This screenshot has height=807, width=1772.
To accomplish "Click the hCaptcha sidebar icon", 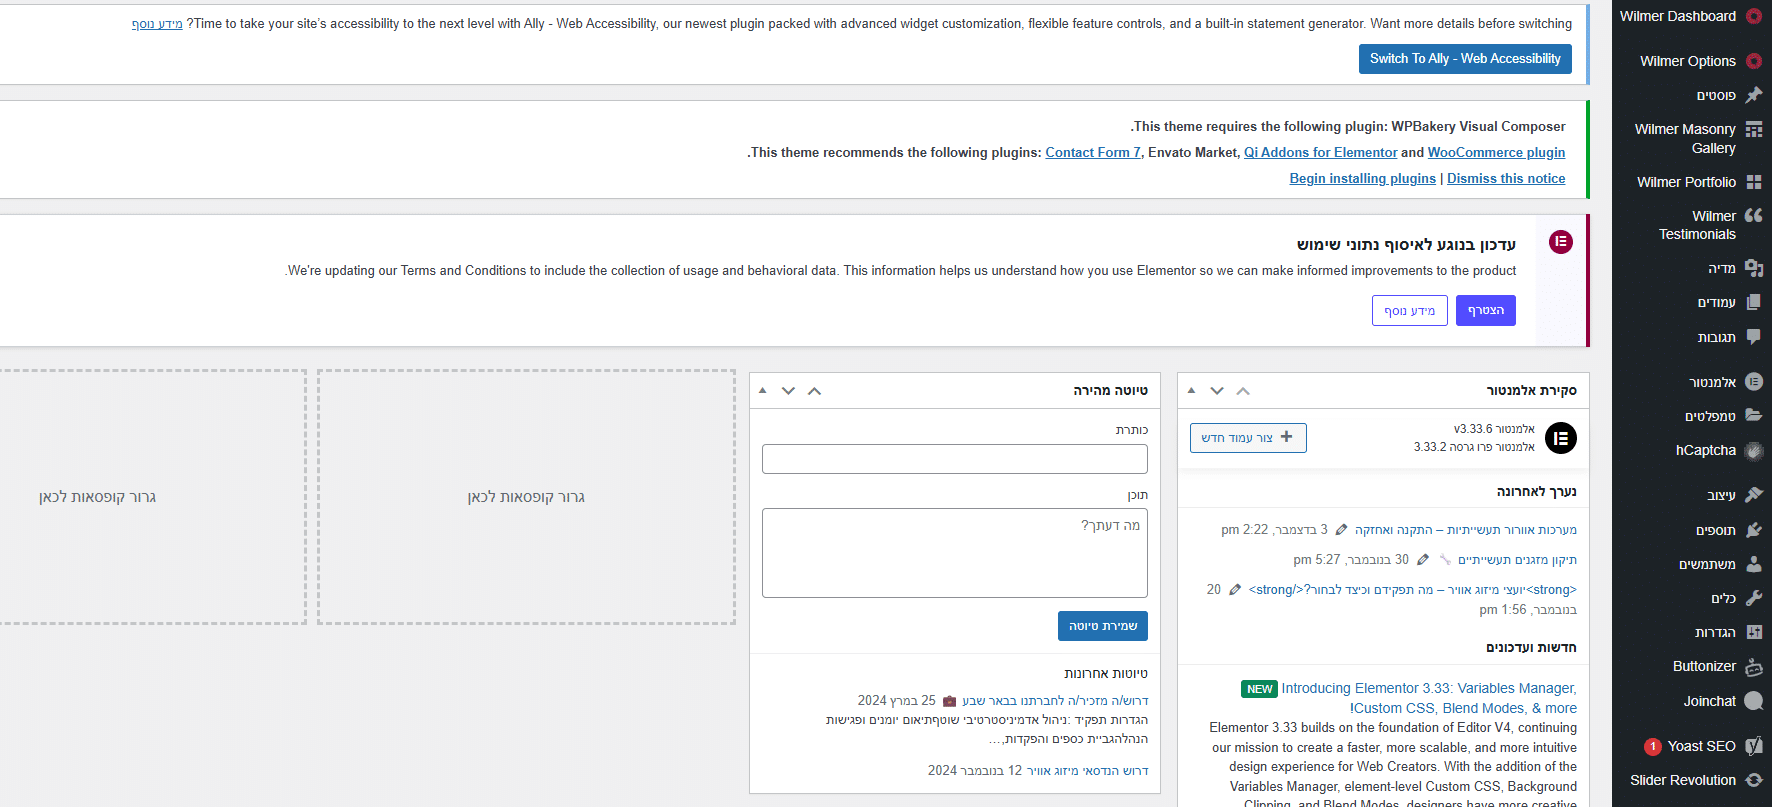I will (x=1753, y=450).
